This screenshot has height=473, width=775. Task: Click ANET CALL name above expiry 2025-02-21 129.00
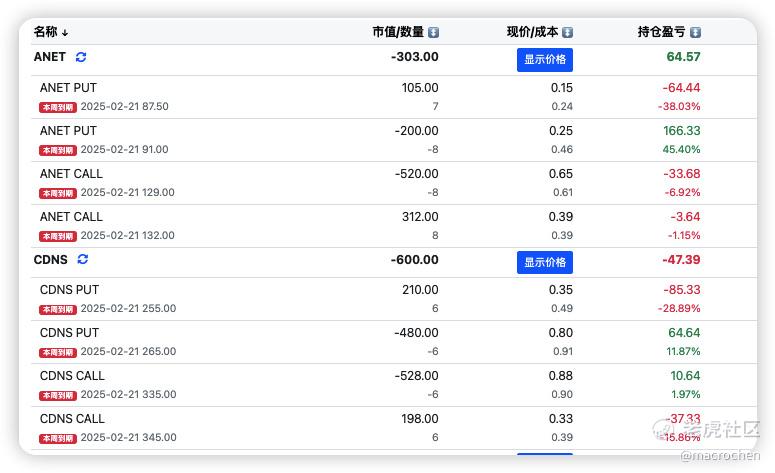71,173
